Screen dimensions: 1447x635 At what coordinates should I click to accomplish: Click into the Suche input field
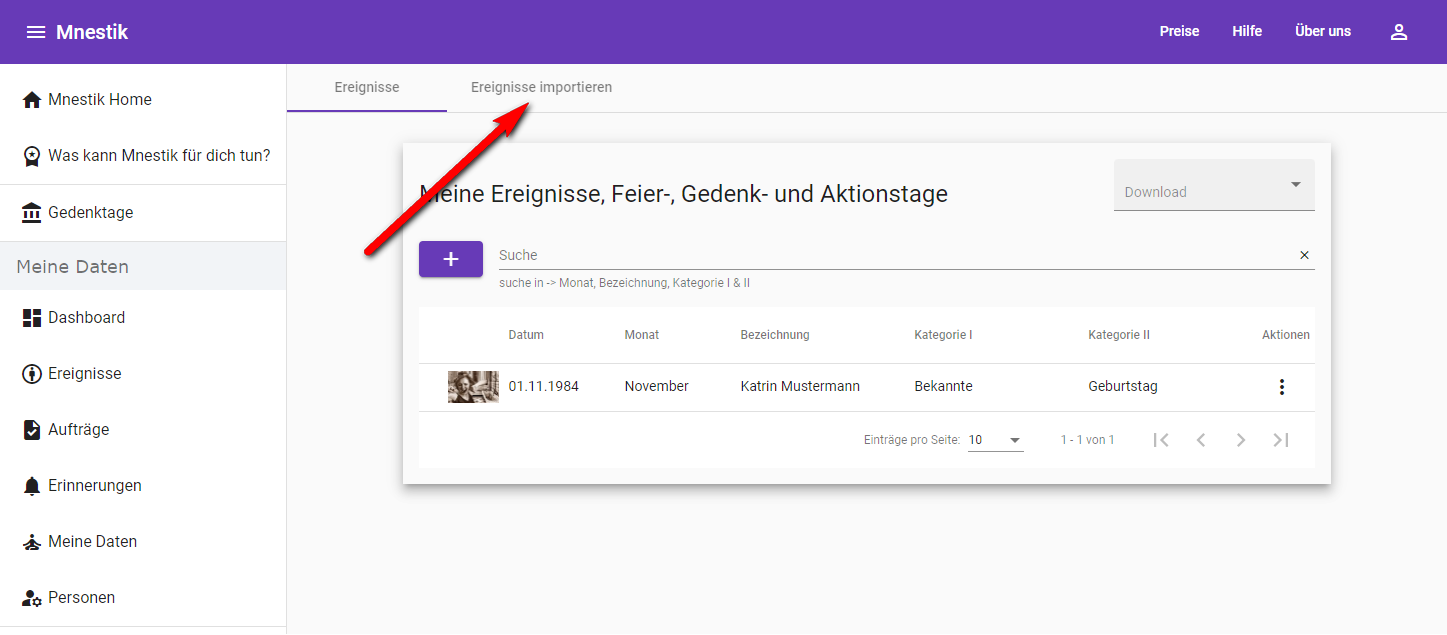pos(890,255)
